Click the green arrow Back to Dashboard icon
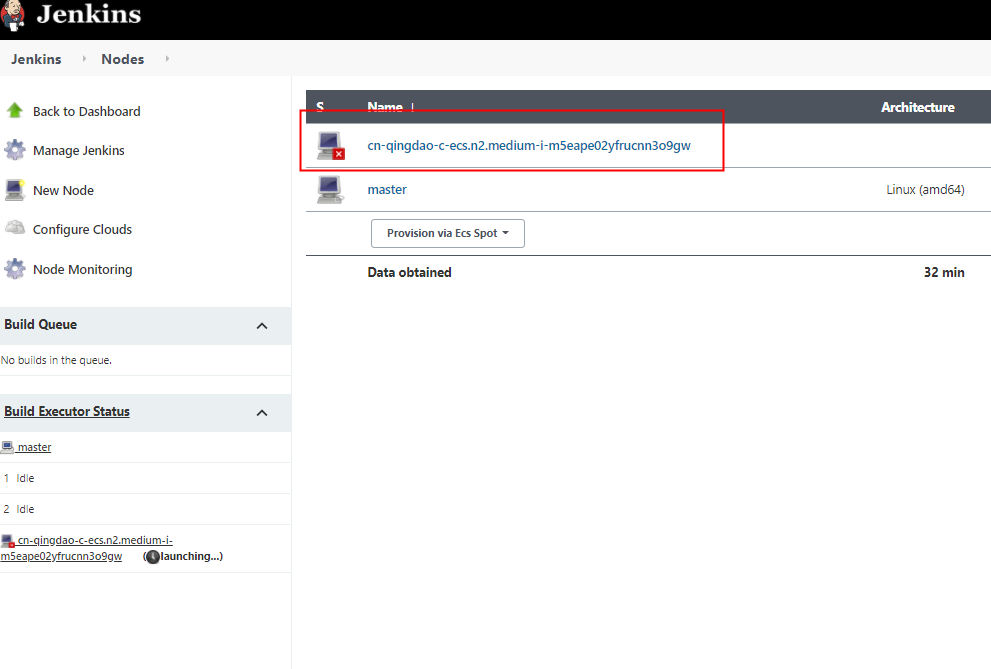Image resolution: width=991 pixels, height=669 pixels. tap(15, 111)
